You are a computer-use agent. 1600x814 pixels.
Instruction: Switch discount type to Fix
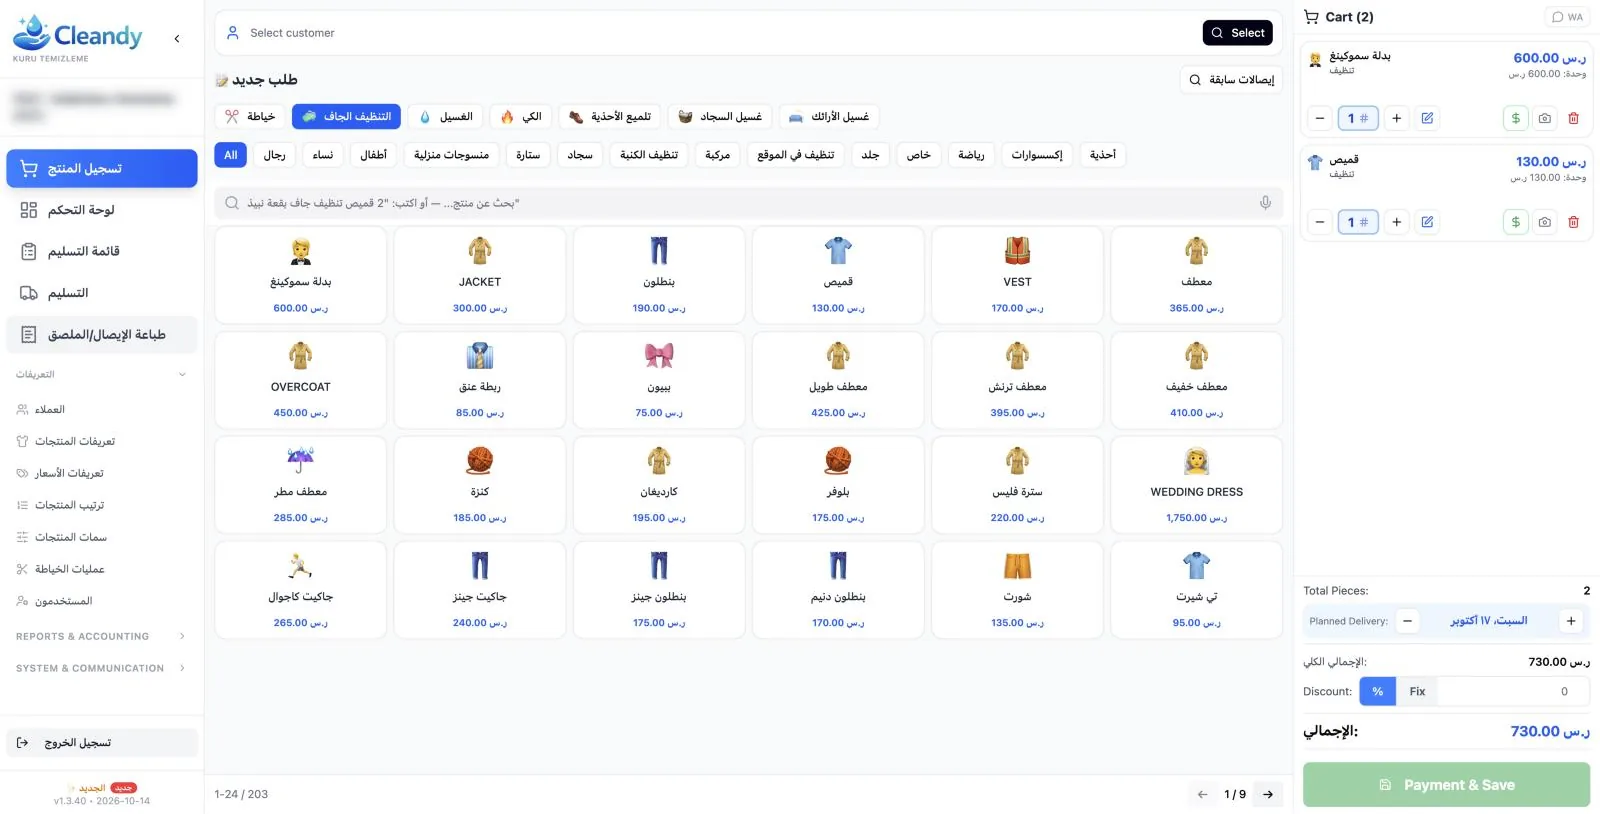click(1417, 691)
